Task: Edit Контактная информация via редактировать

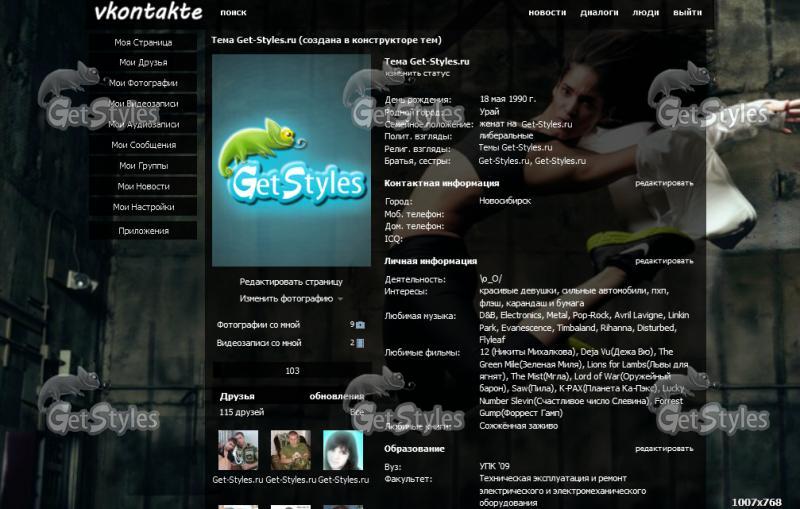Action: tap(664, 183)
